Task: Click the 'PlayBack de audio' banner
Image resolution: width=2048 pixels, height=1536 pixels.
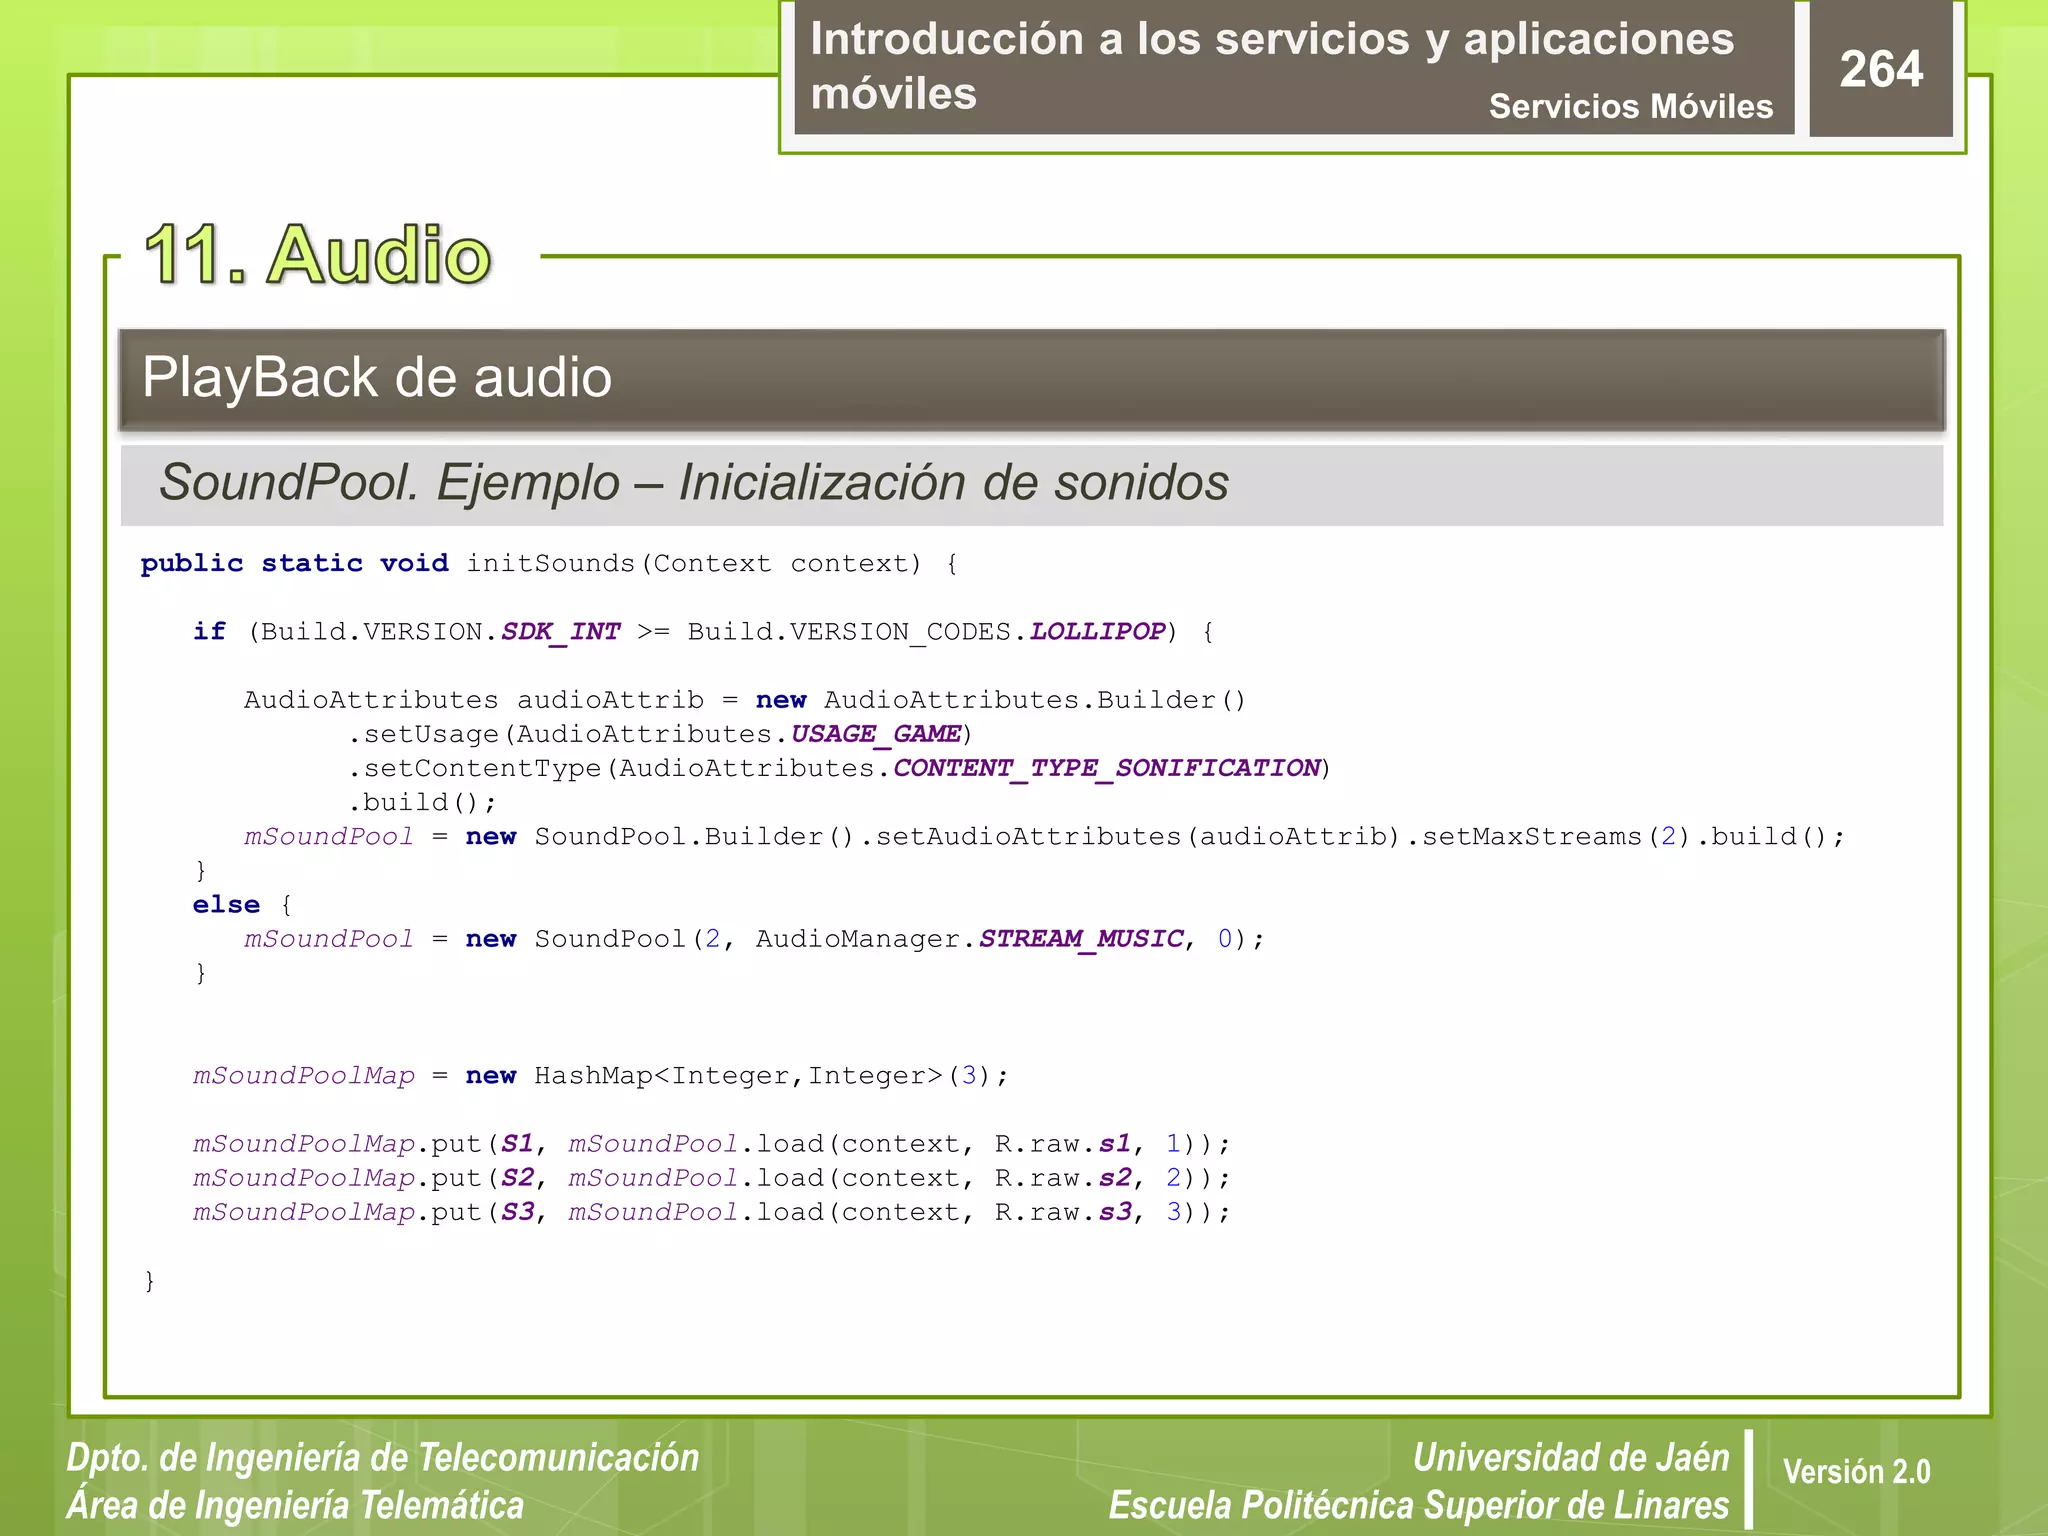Action: [x=1031, y=379]
